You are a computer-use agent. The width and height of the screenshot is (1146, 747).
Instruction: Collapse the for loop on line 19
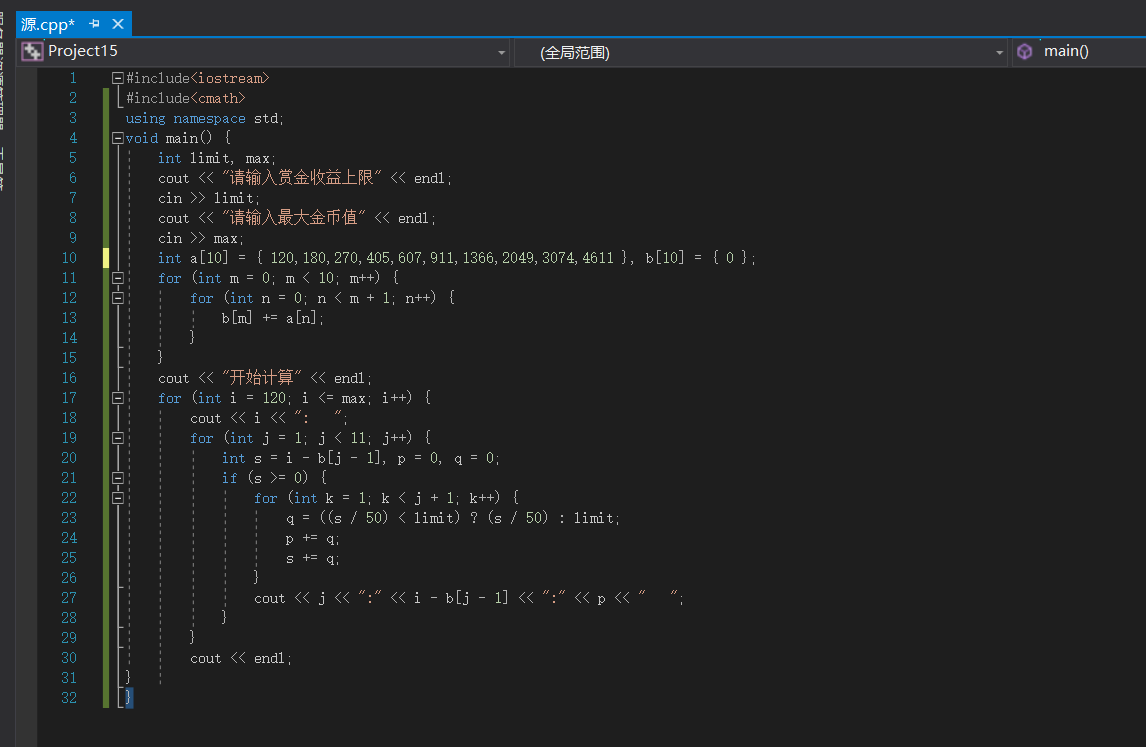(117, 438)
